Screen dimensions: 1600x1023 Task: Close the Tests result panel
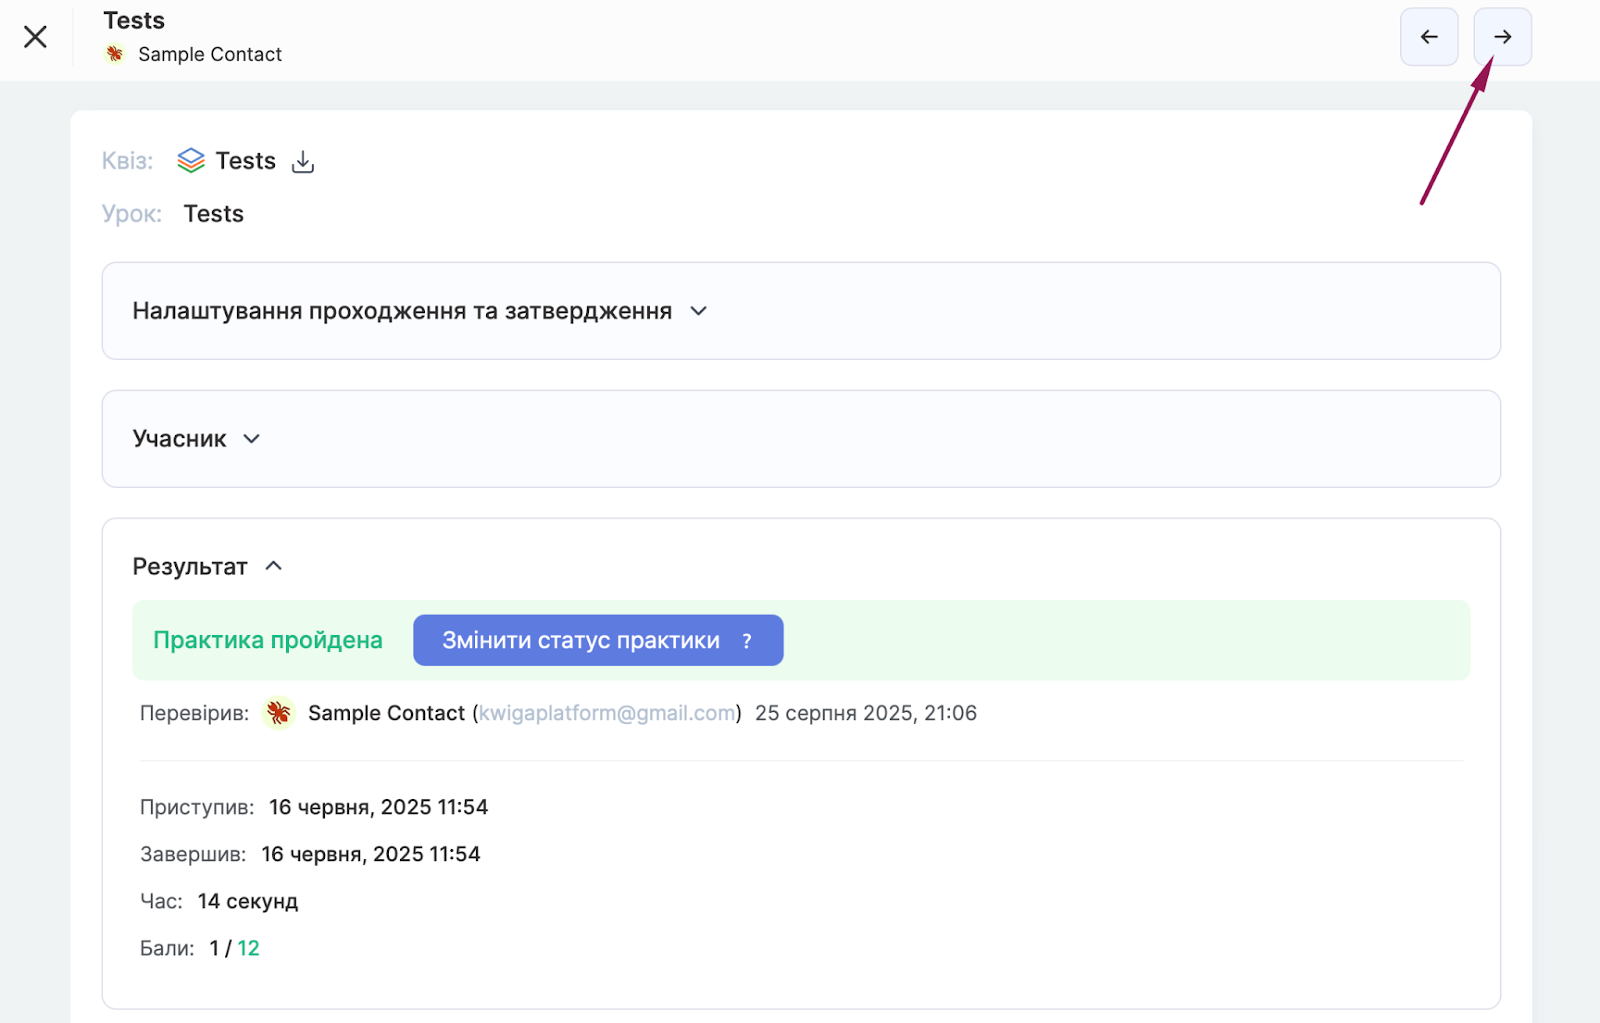tap(35, 37)
